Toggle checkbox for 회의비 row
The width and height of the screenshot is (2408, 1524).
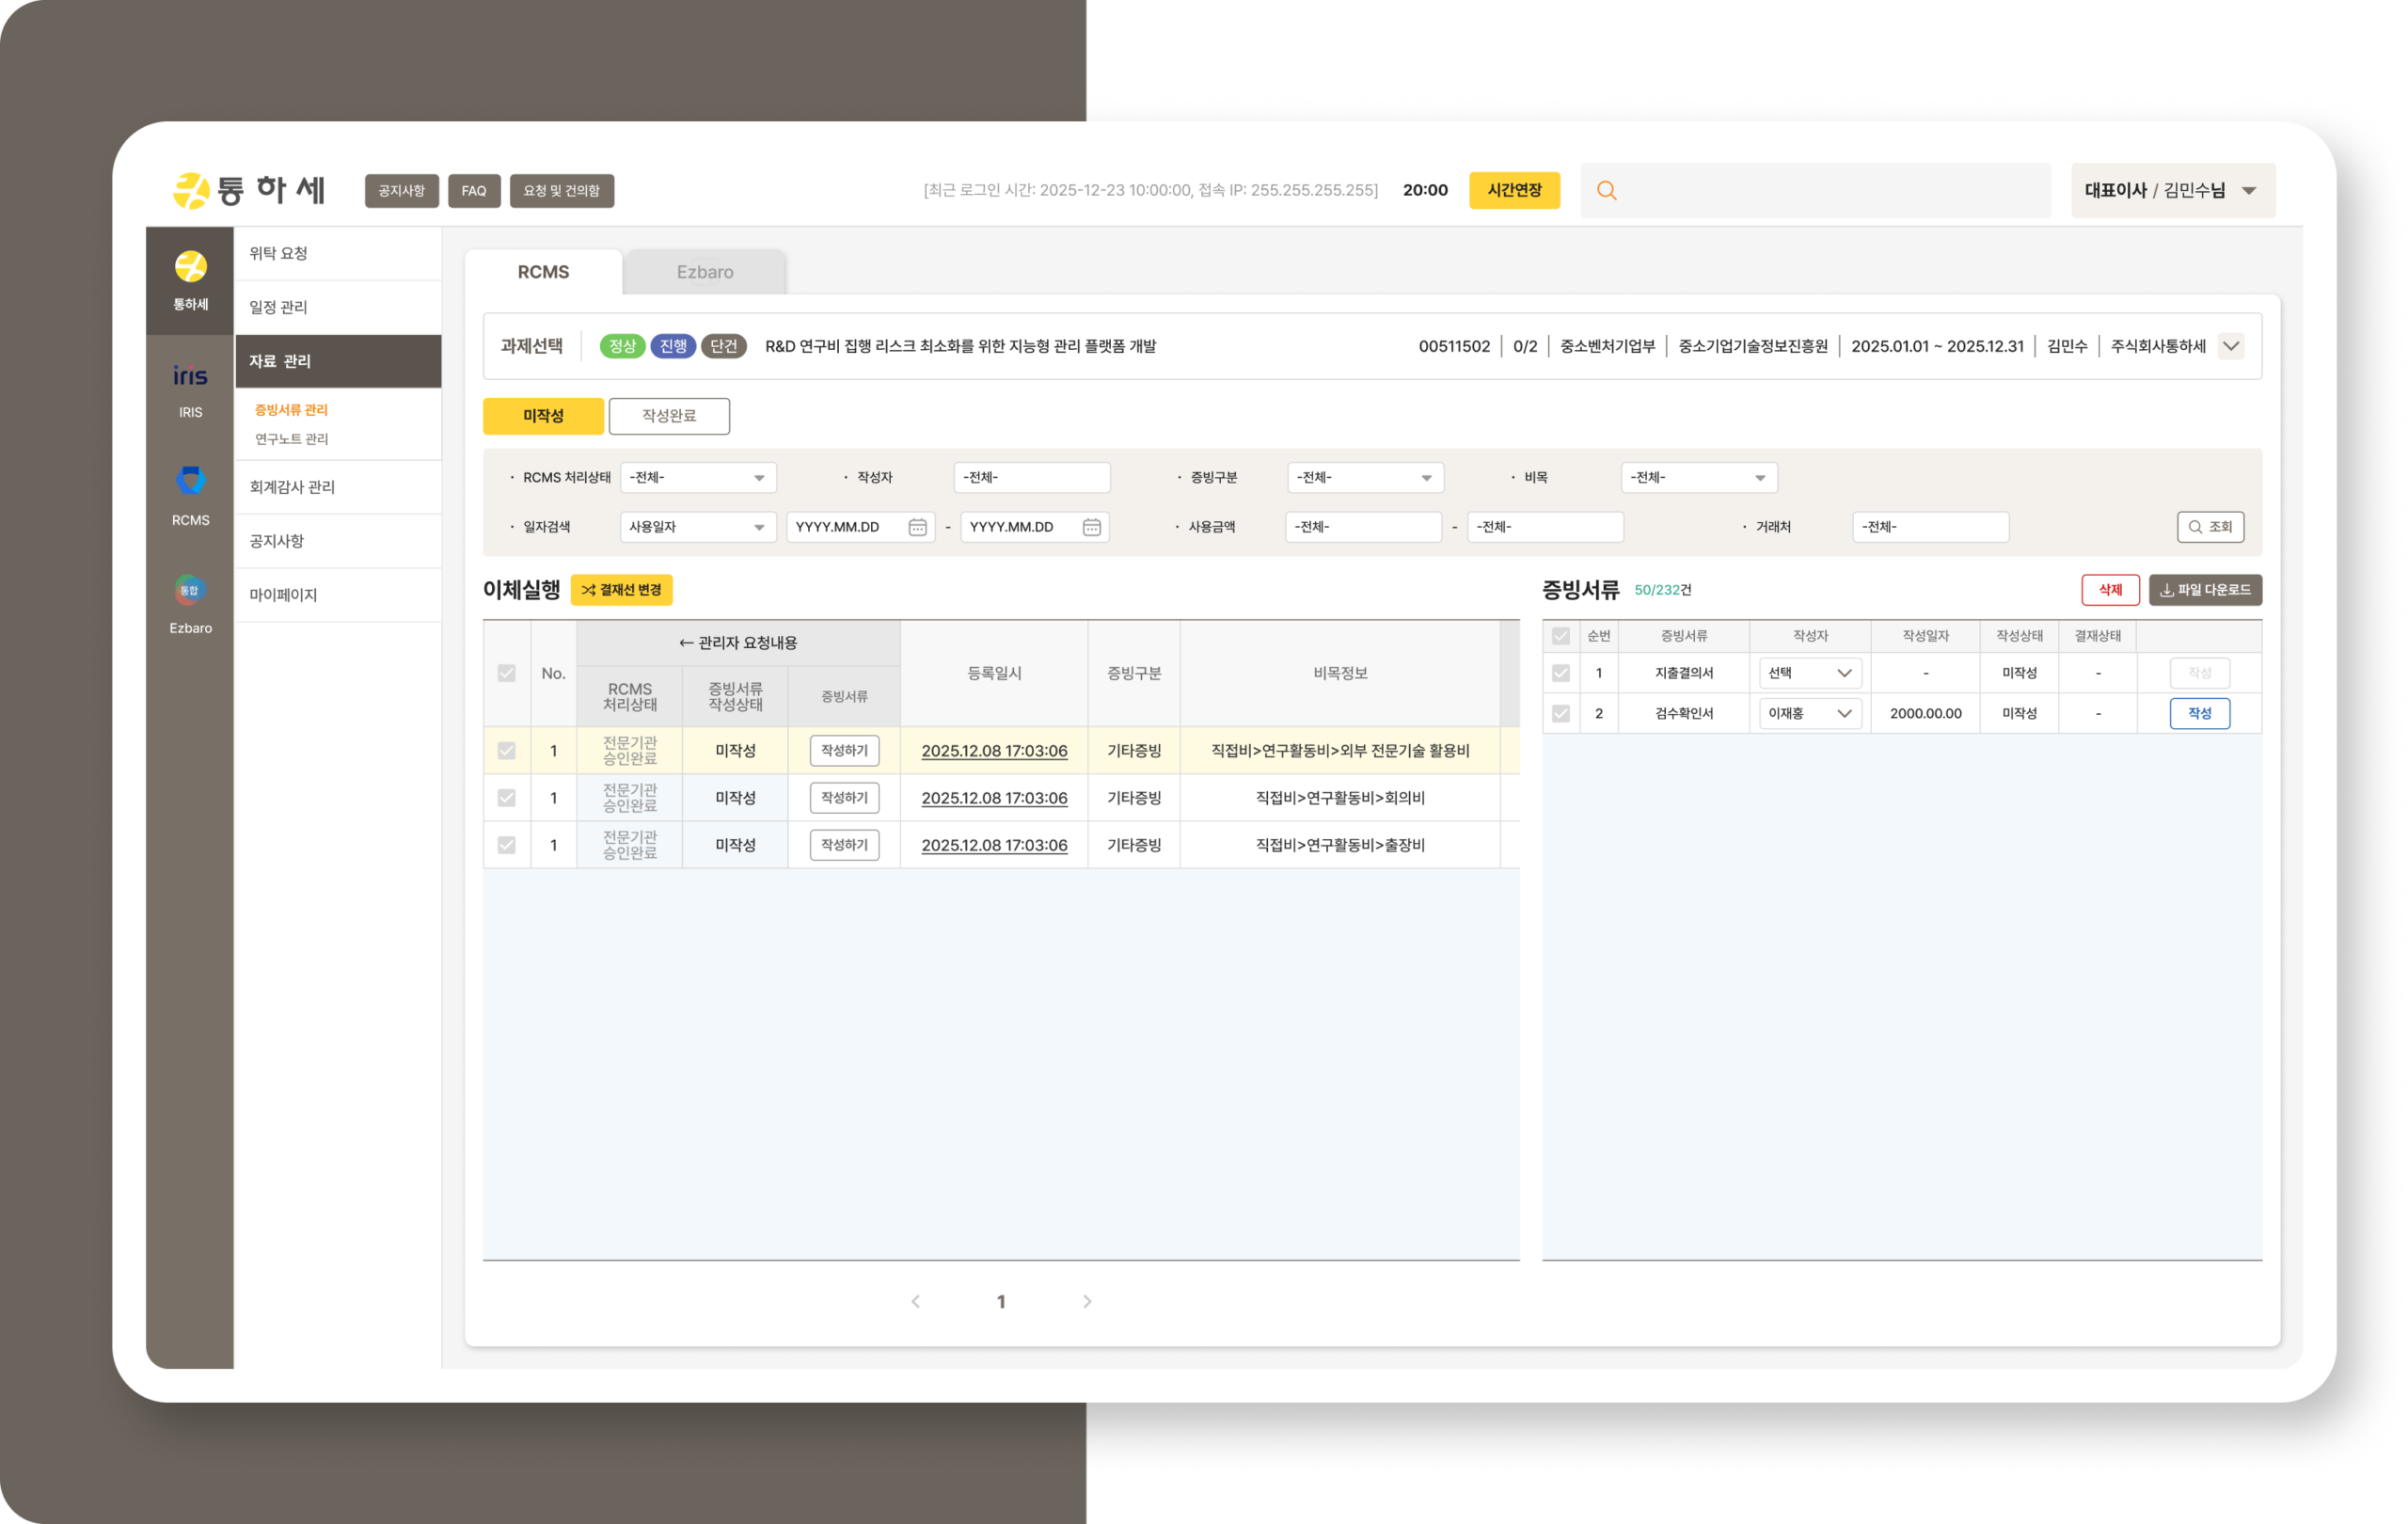click(507, 798)
